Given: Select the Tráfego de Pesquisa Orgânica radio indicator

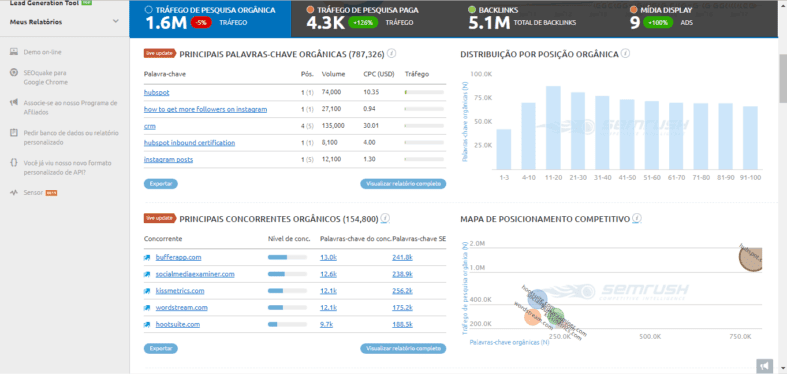Looking at the screenshot, I should (148, 10).
